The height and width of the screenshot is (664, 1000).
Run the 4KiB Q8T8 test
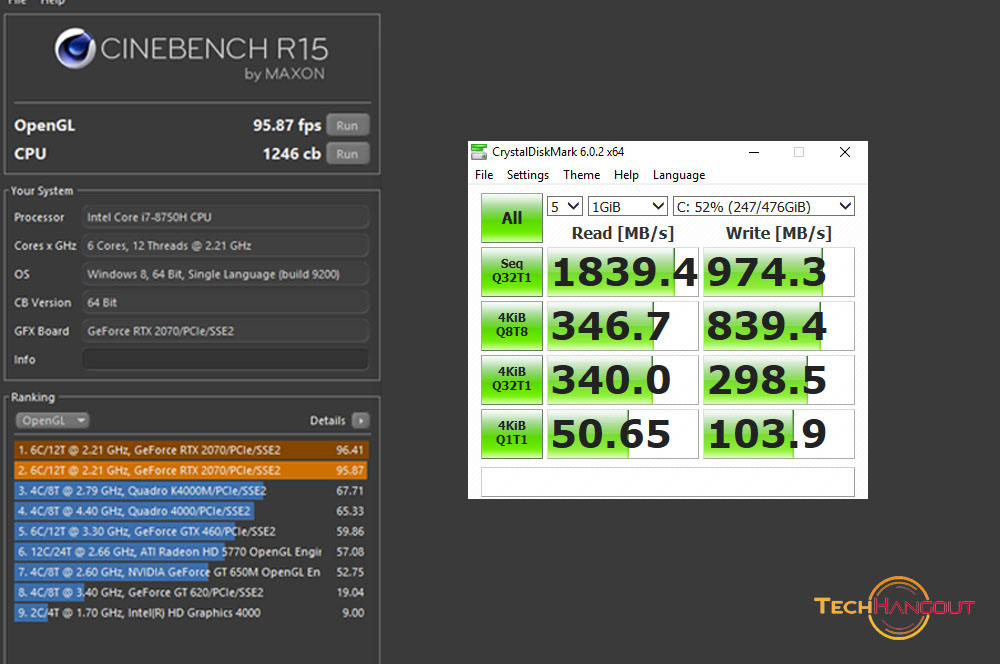pos(511,325)
